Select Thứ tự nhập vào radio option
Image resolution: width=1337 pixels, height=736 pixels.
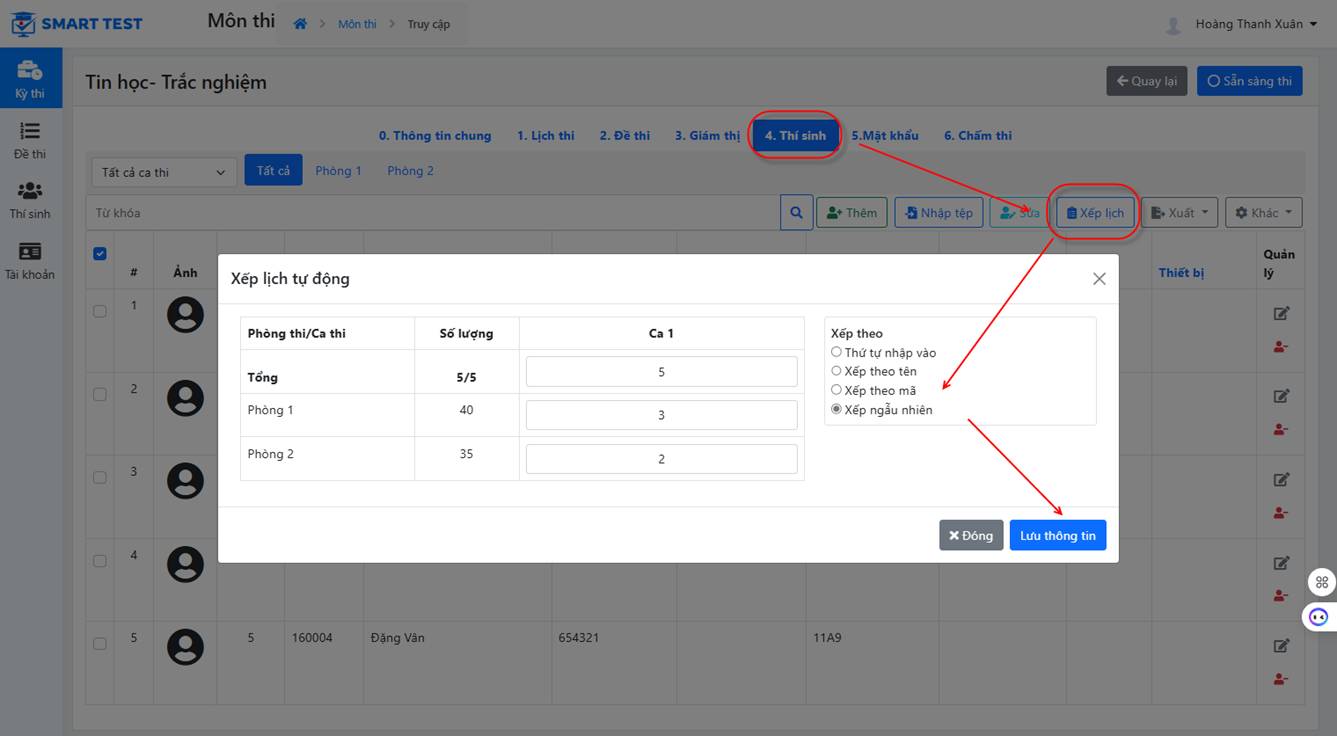[x=836, y=352]
